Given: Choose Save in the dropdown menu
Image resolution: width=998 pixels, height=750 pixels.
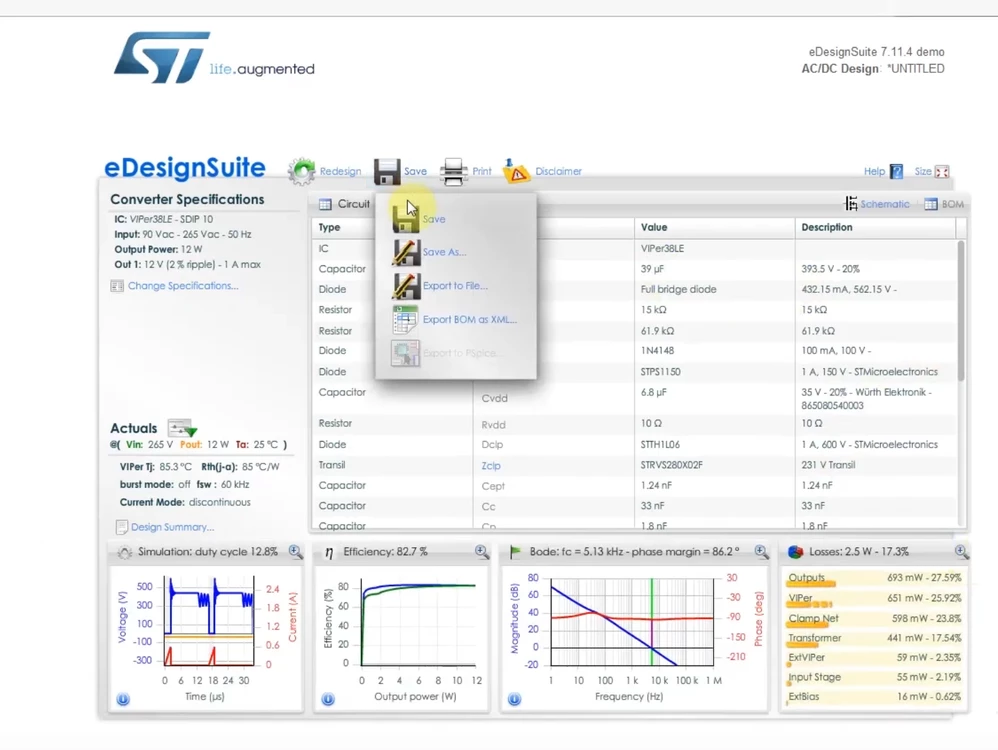Looking at the screenshot, I should (433, 219).
